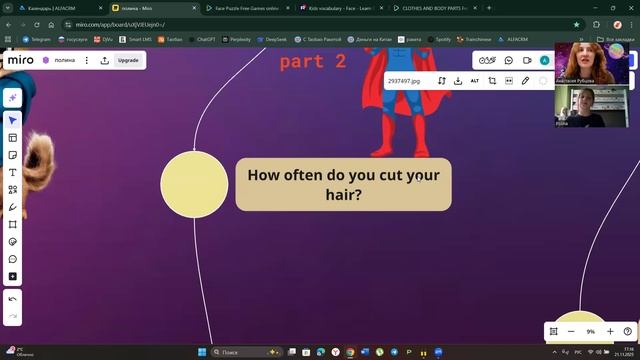
Task: Open the all bookmarks folder
Action: tap(616, 40)
